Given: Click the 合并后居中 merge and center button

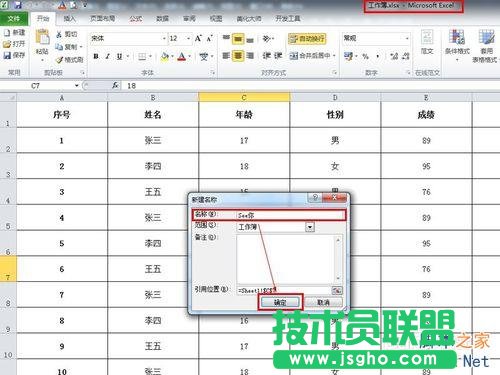Looking at the screenshot, I should (310, 56).
